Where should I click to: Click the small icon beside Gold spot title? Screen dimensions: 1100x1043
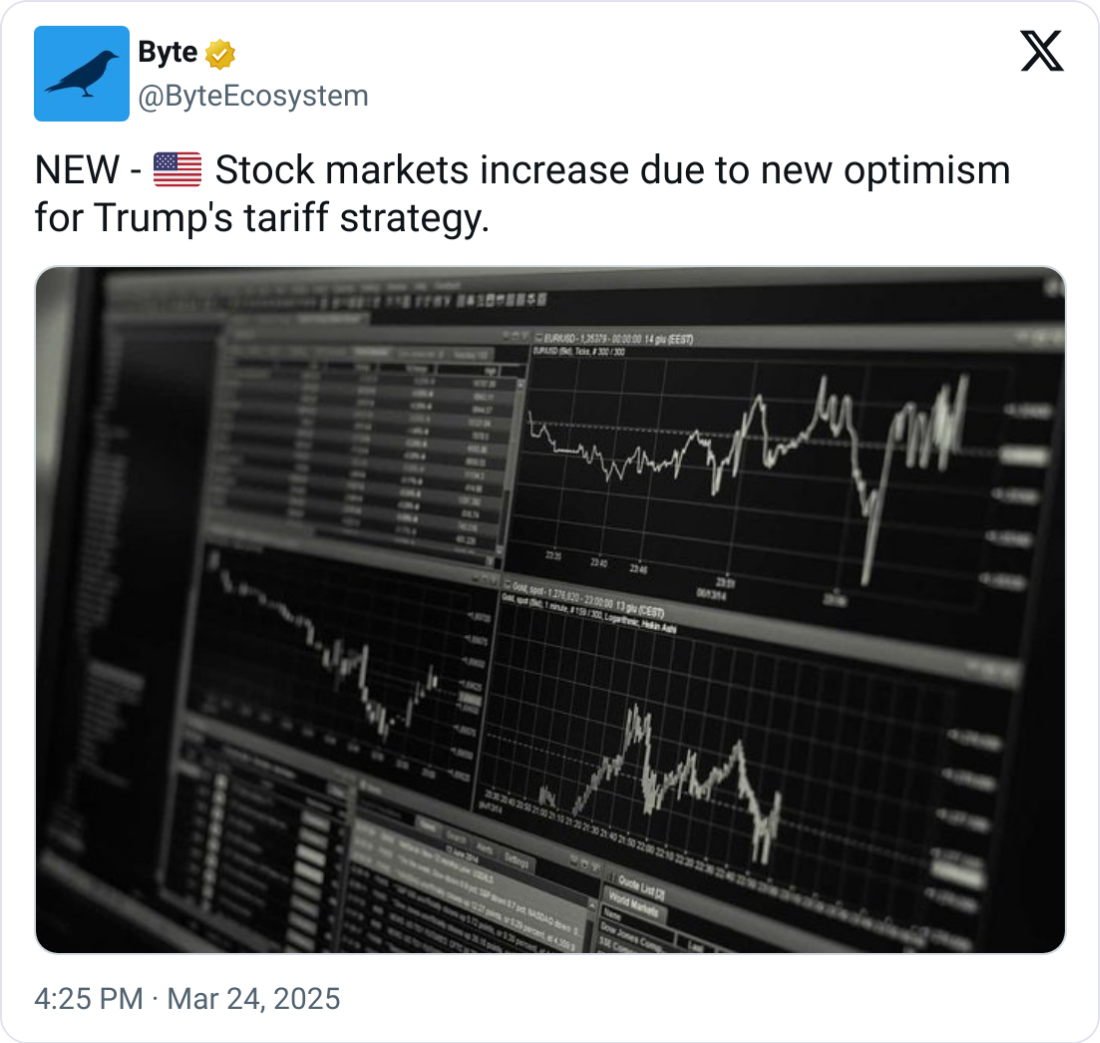[x=507, y=583]
